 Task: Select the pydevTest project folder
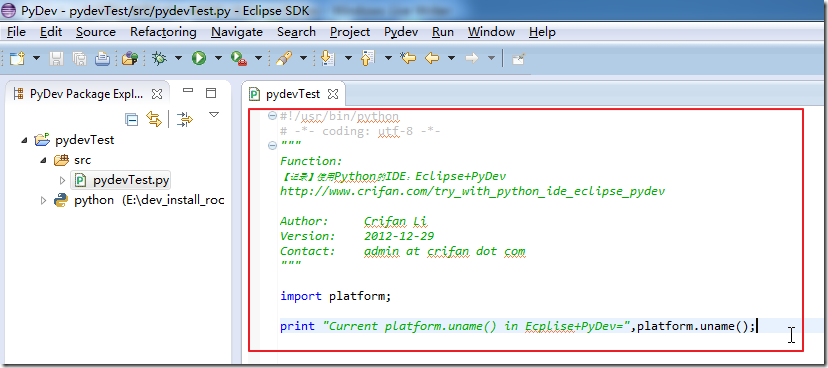[84, 140]
